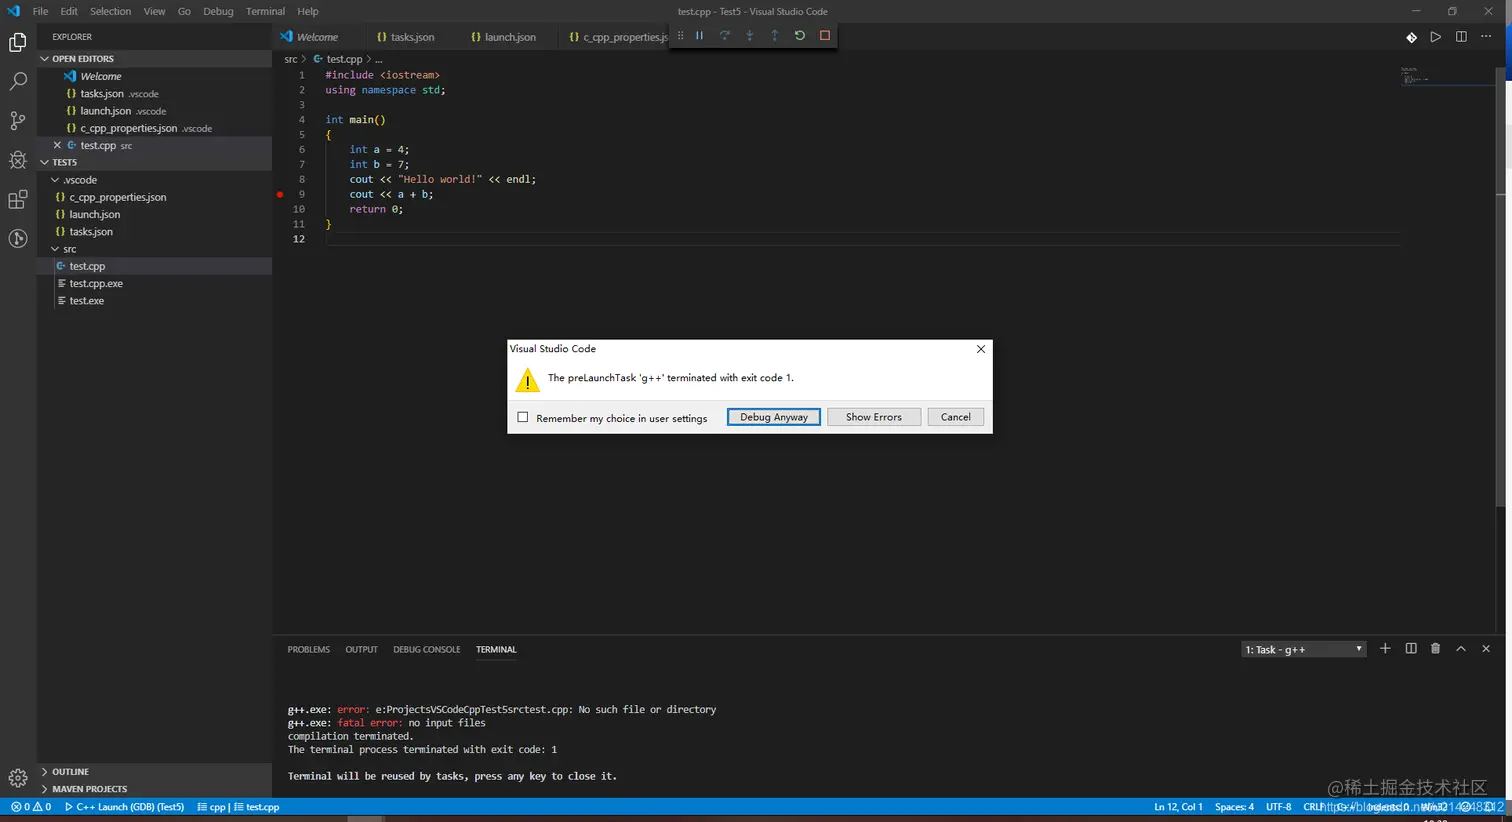Viewport: 1512px width, 822px height.
Task: Open the Extensions view icon
Action: [x=18, y=199]
